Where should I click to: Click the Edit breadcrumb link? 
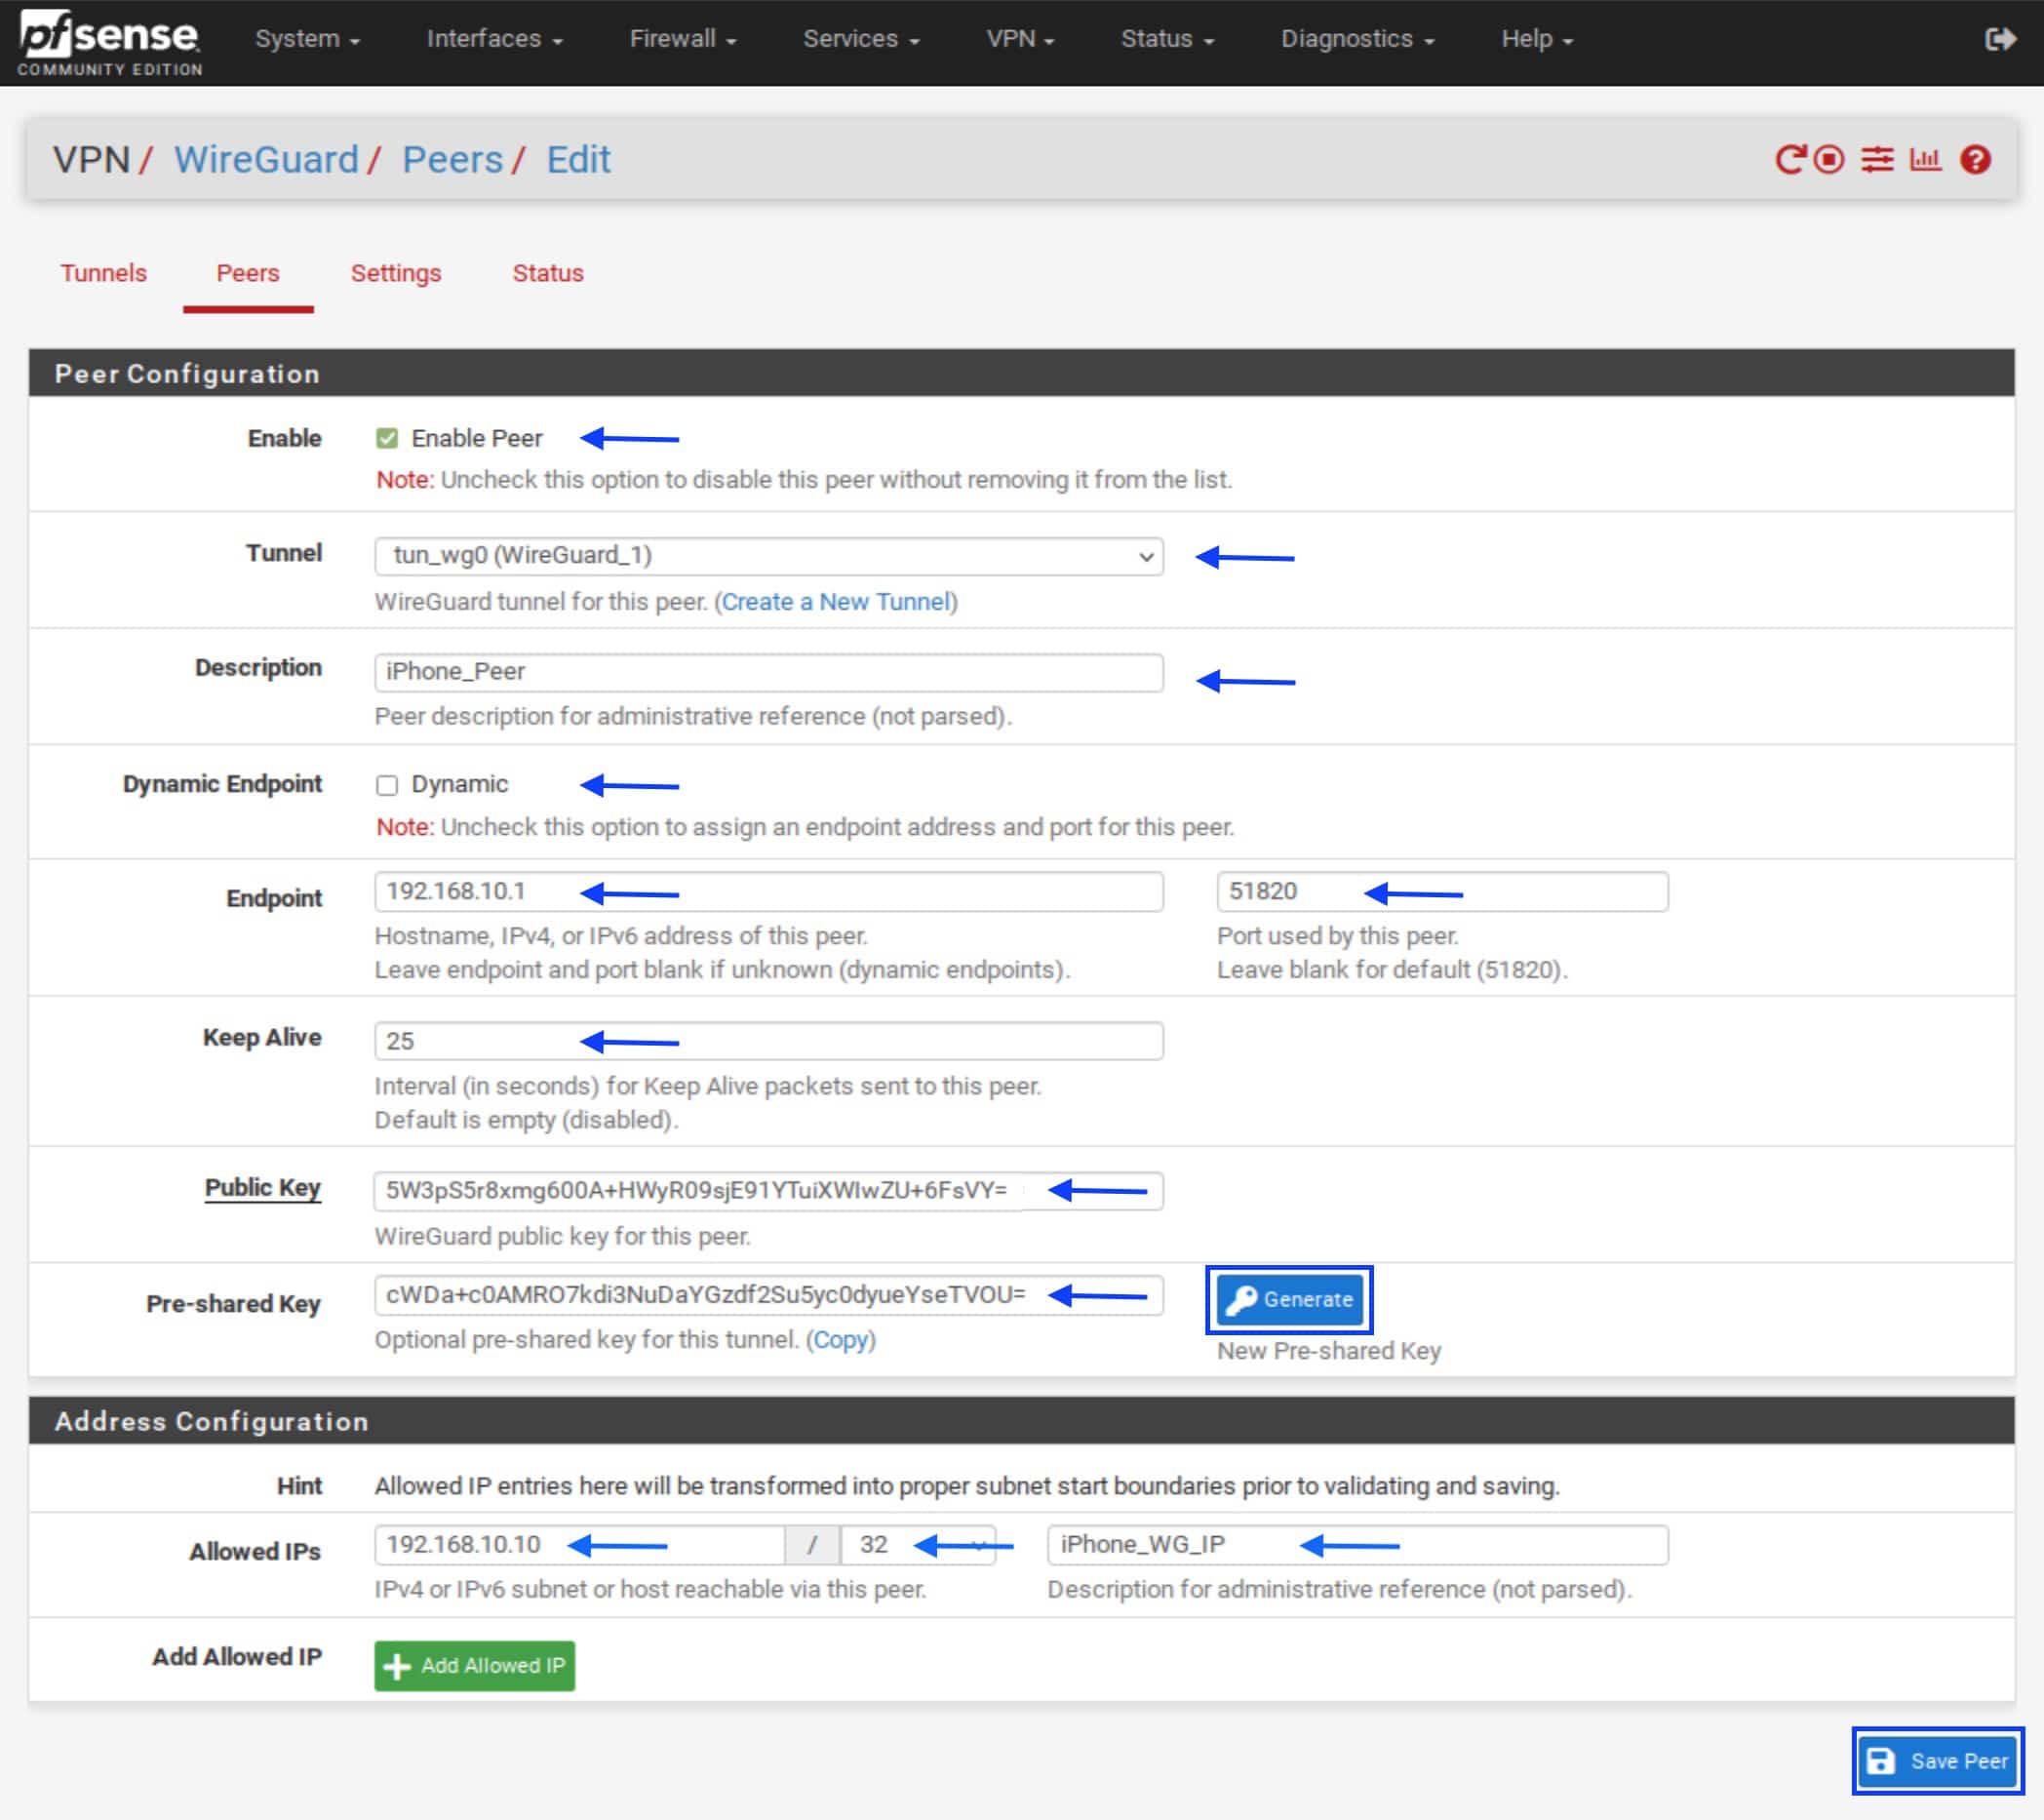[578, 160]
